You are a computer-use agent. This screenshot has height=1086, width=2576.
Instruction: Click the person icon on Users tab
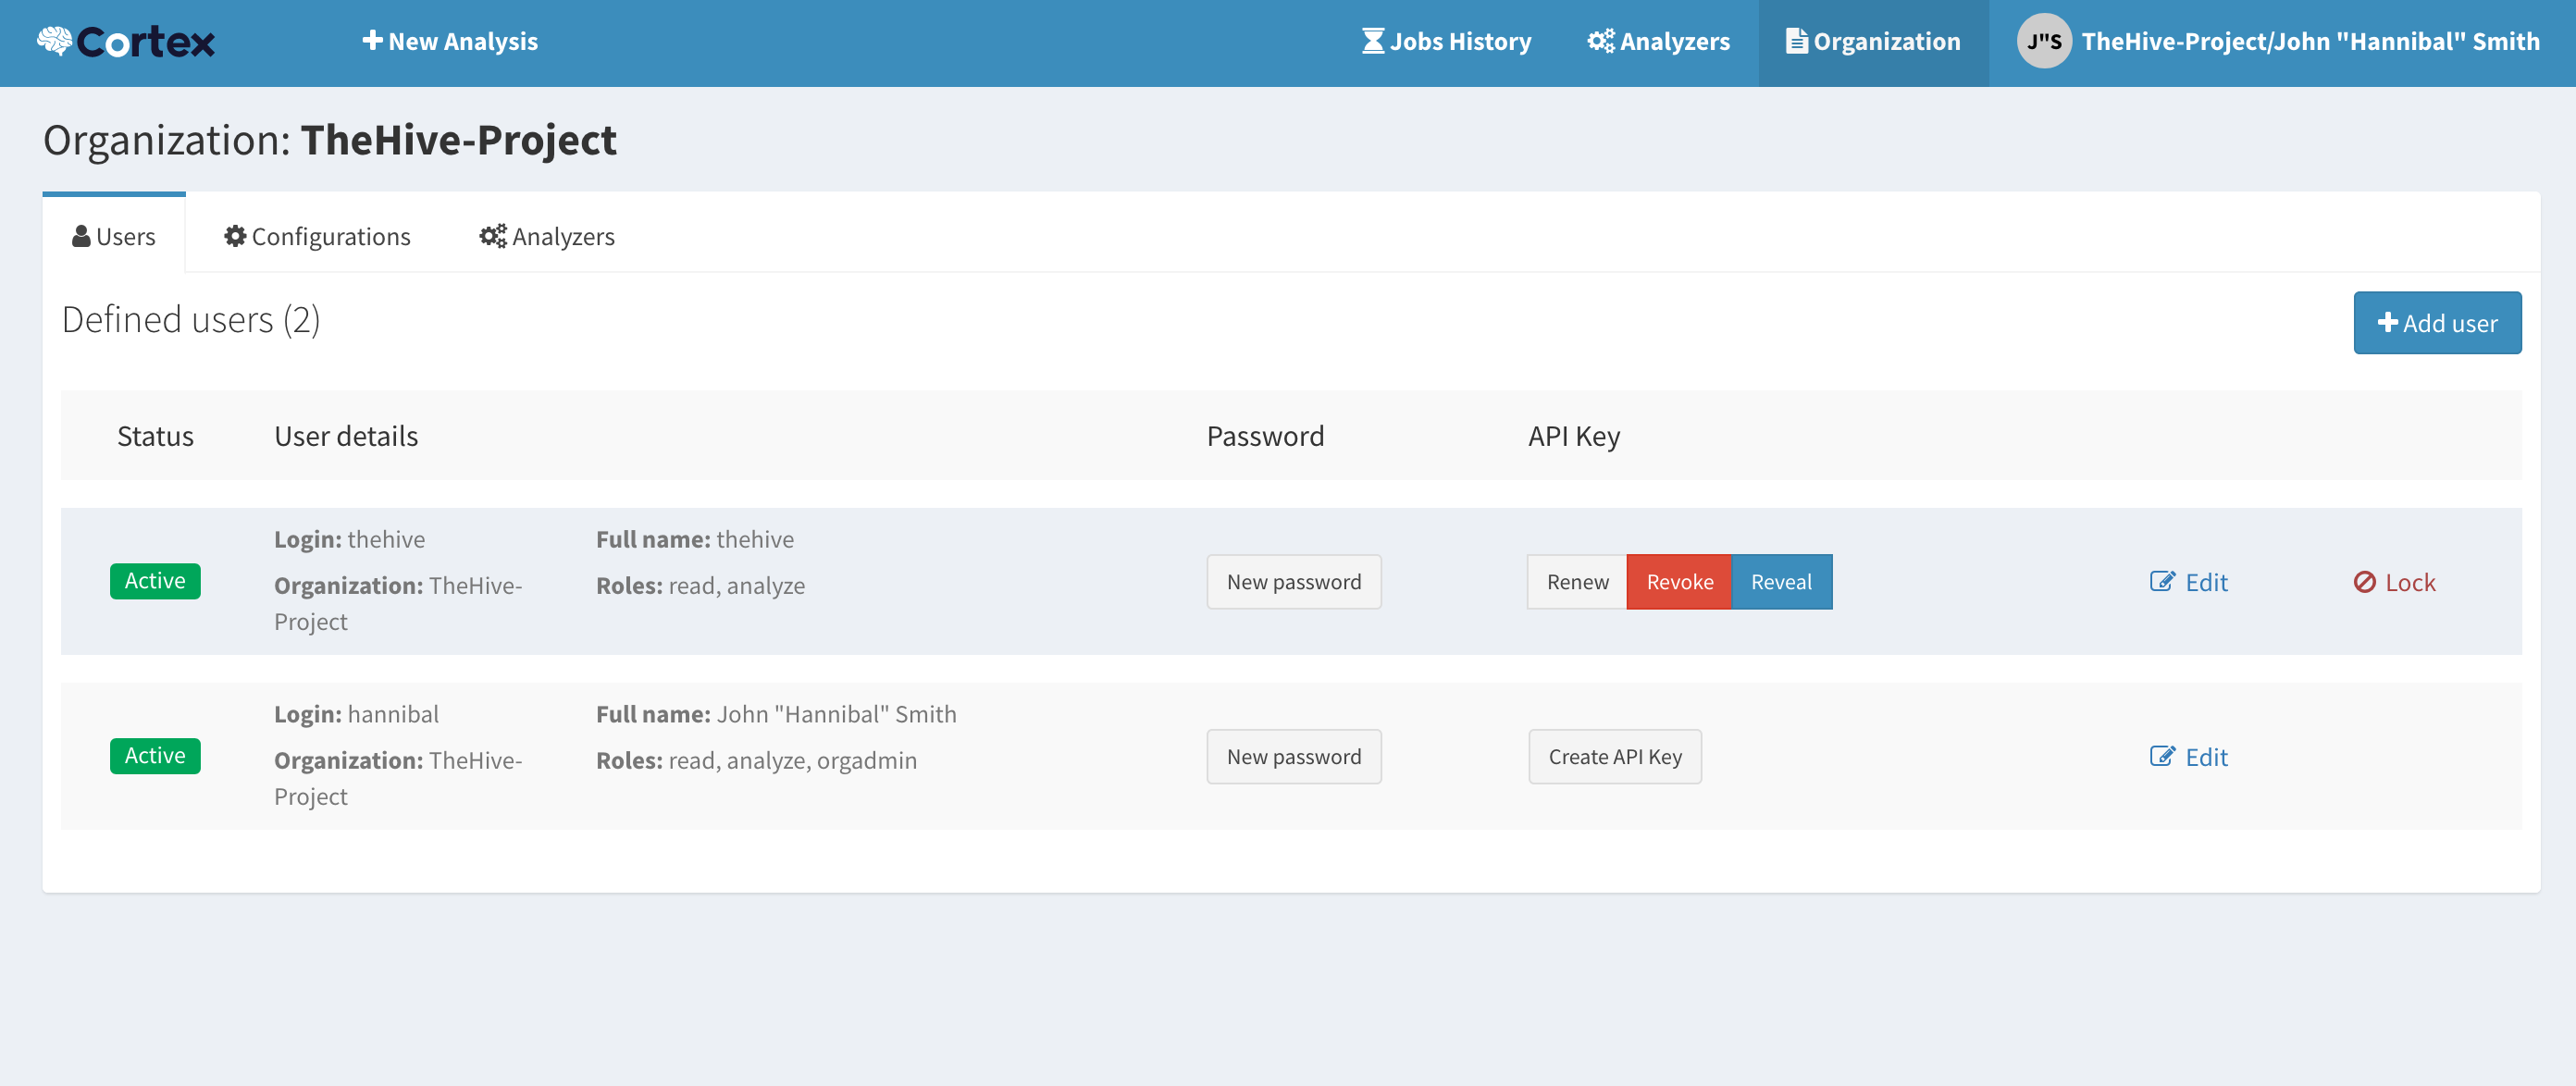[x=81, y=236]
